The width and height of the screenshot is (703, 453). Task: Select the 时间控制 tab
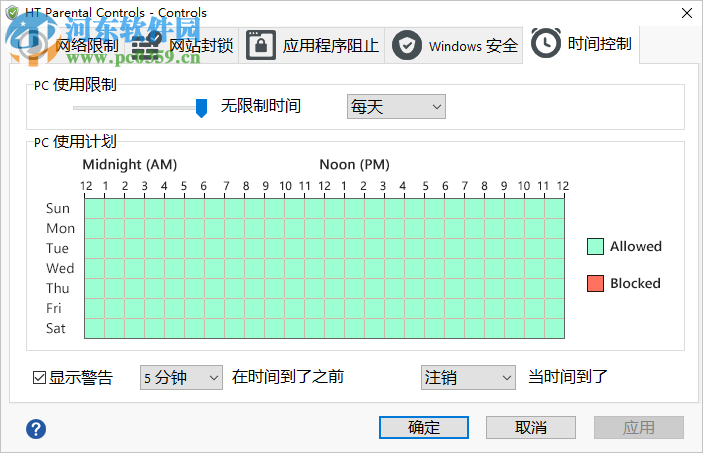coord(581,44)
